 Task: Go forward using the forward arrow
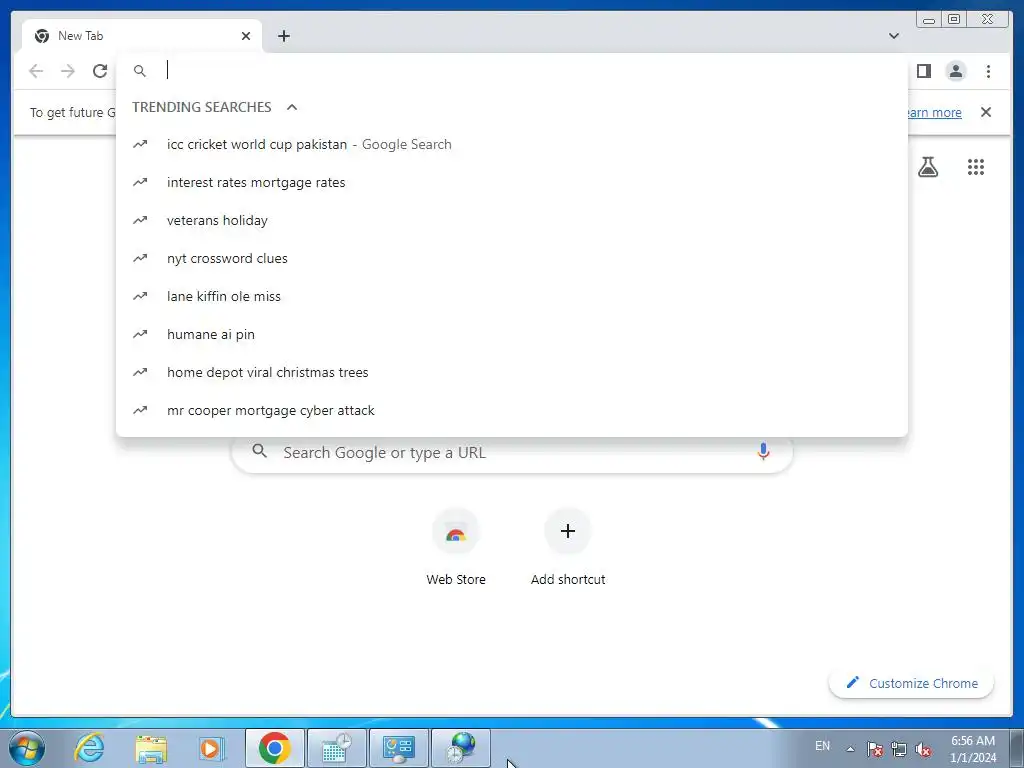coord(68,71)
